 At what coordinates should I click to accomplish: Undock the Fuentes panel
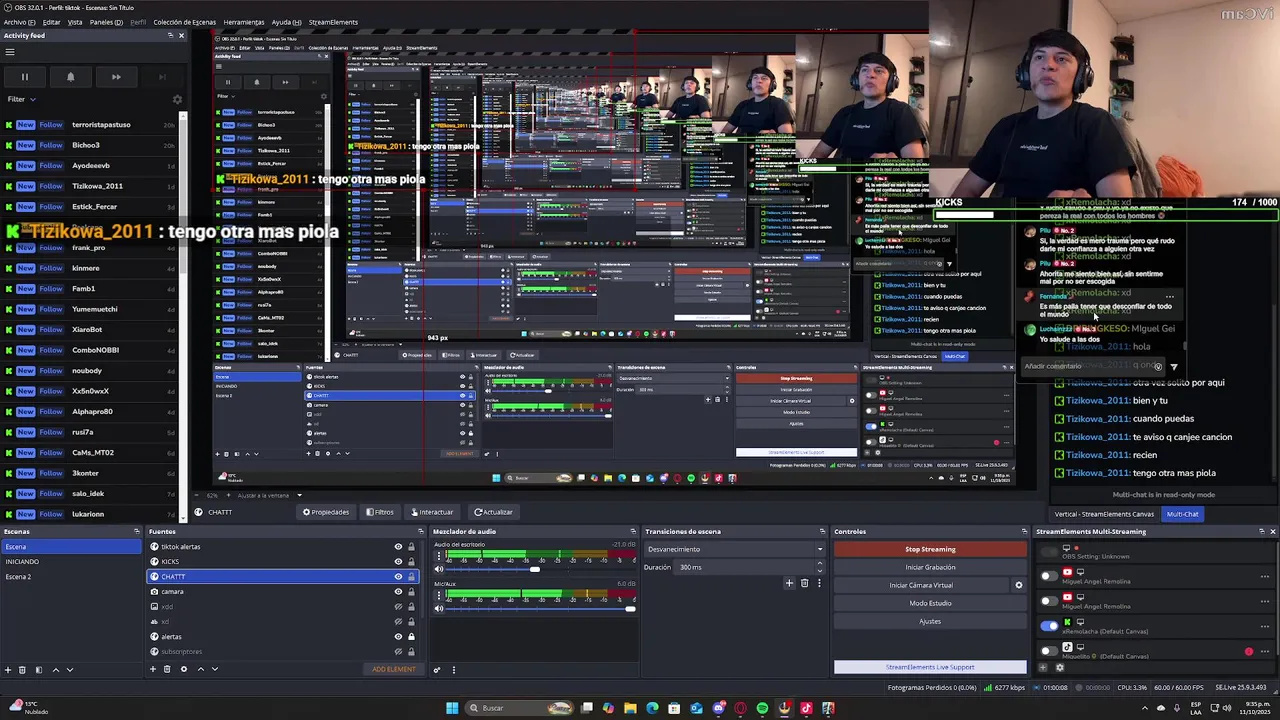(x=419, y=531)
